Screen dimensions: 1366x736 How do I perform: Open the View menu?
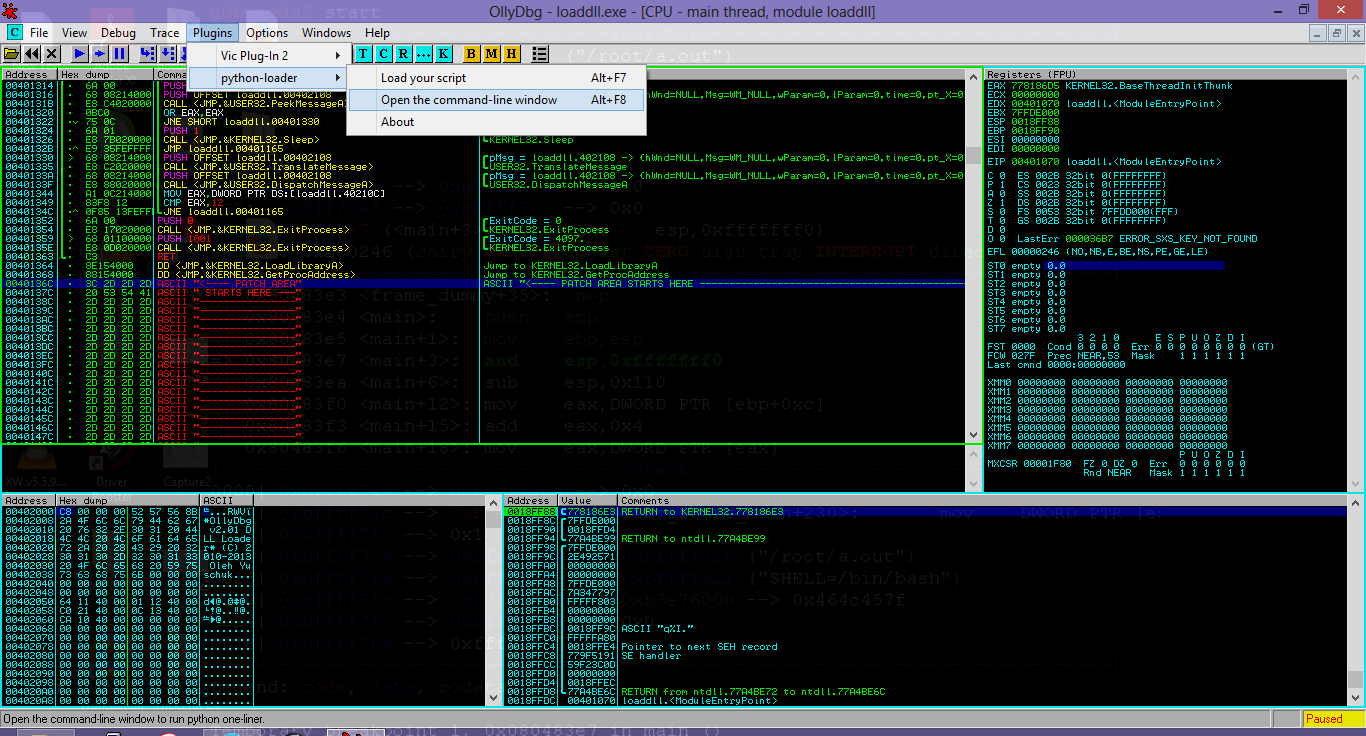click(74, 33)
